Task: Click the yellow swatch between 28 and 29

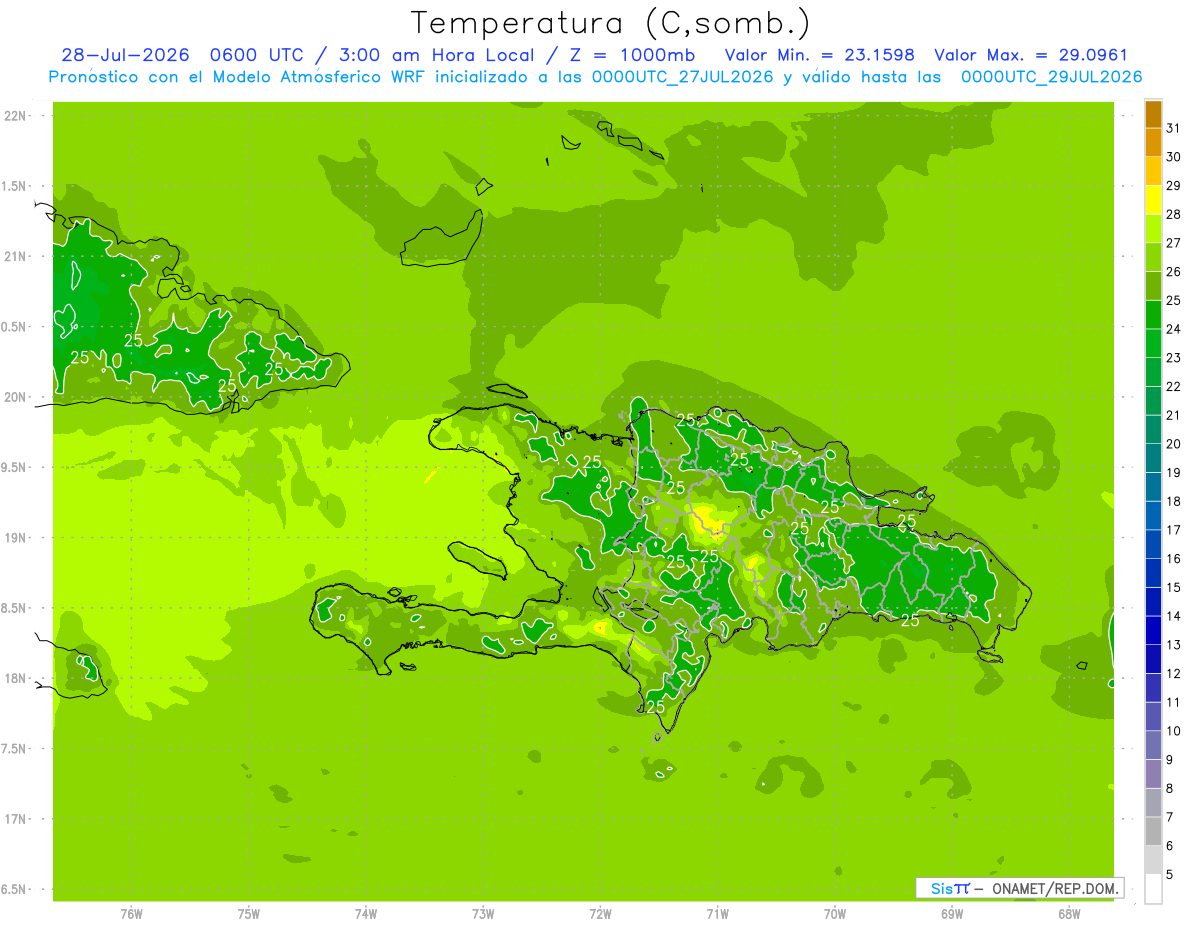Action: pos(1153,200)
